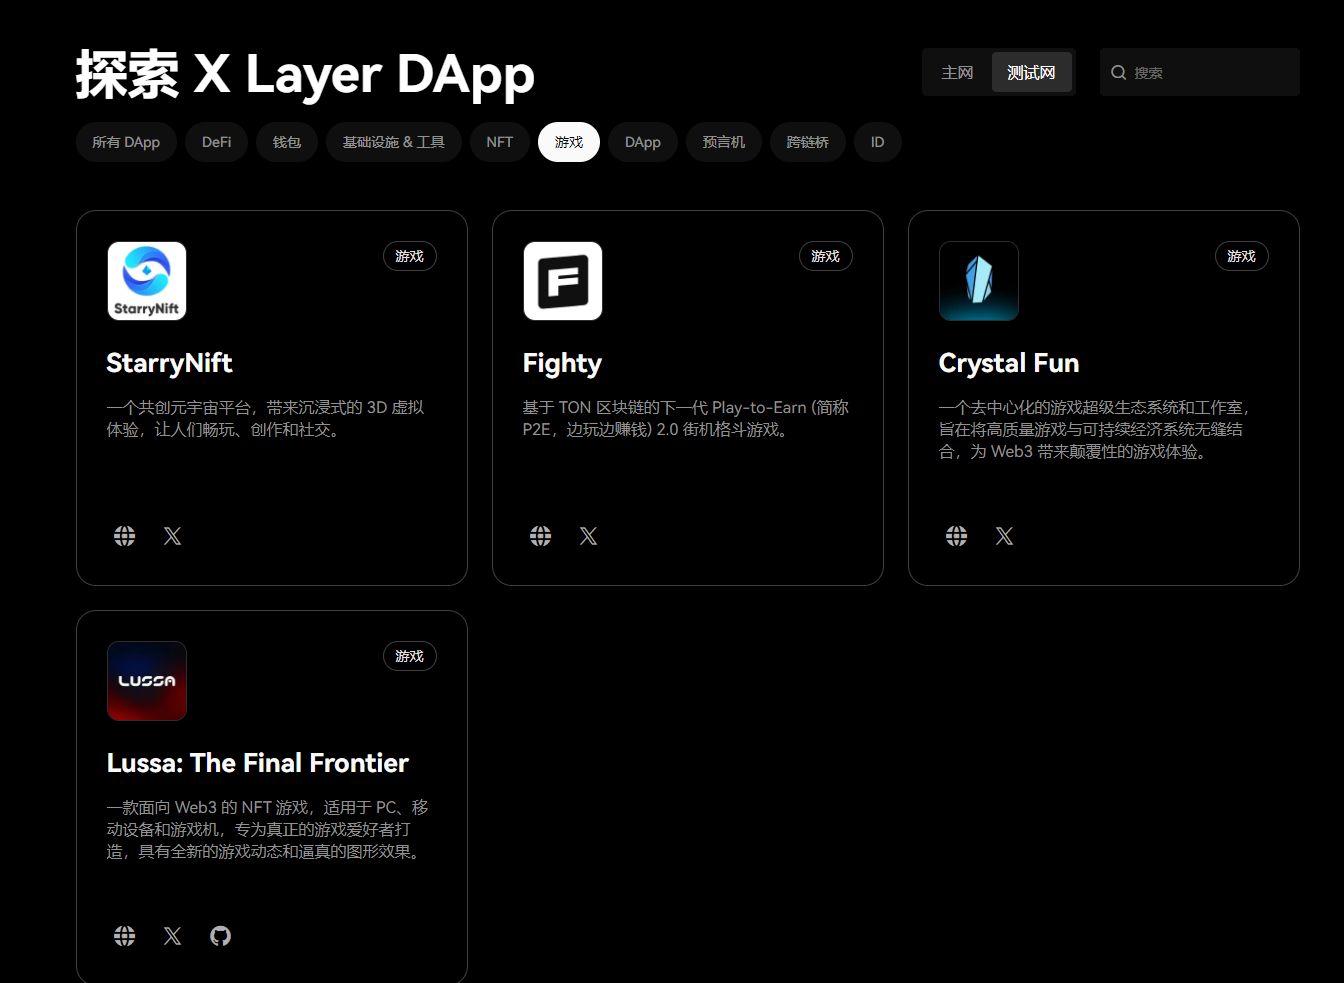Image resolution: width=1344 pixels, height=983 pixels.
Task: Focus the 搜索 search field
Action: point(1200,72)
